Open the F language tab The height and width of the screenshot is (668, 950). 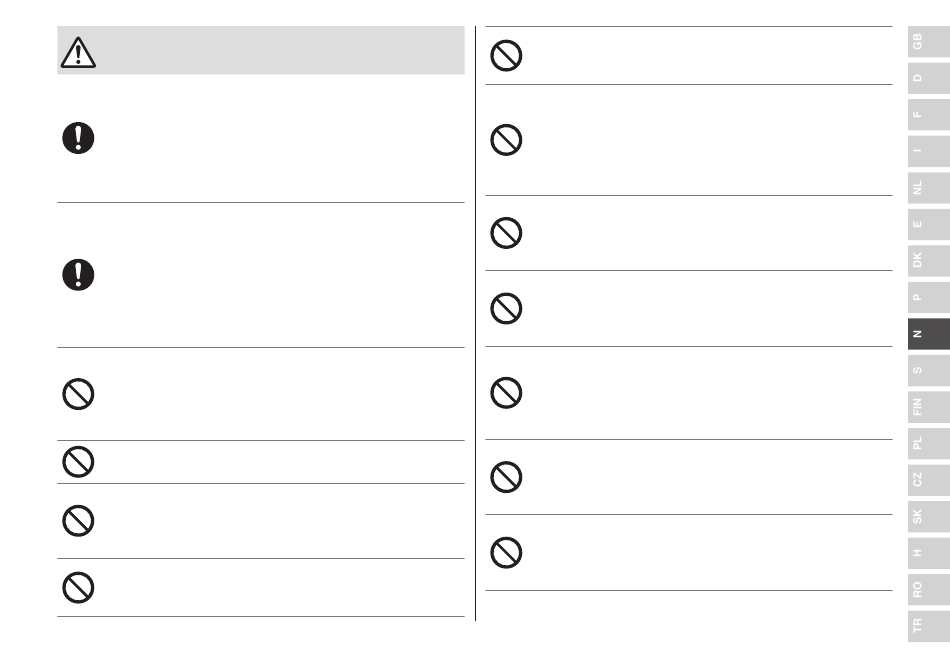928,115
